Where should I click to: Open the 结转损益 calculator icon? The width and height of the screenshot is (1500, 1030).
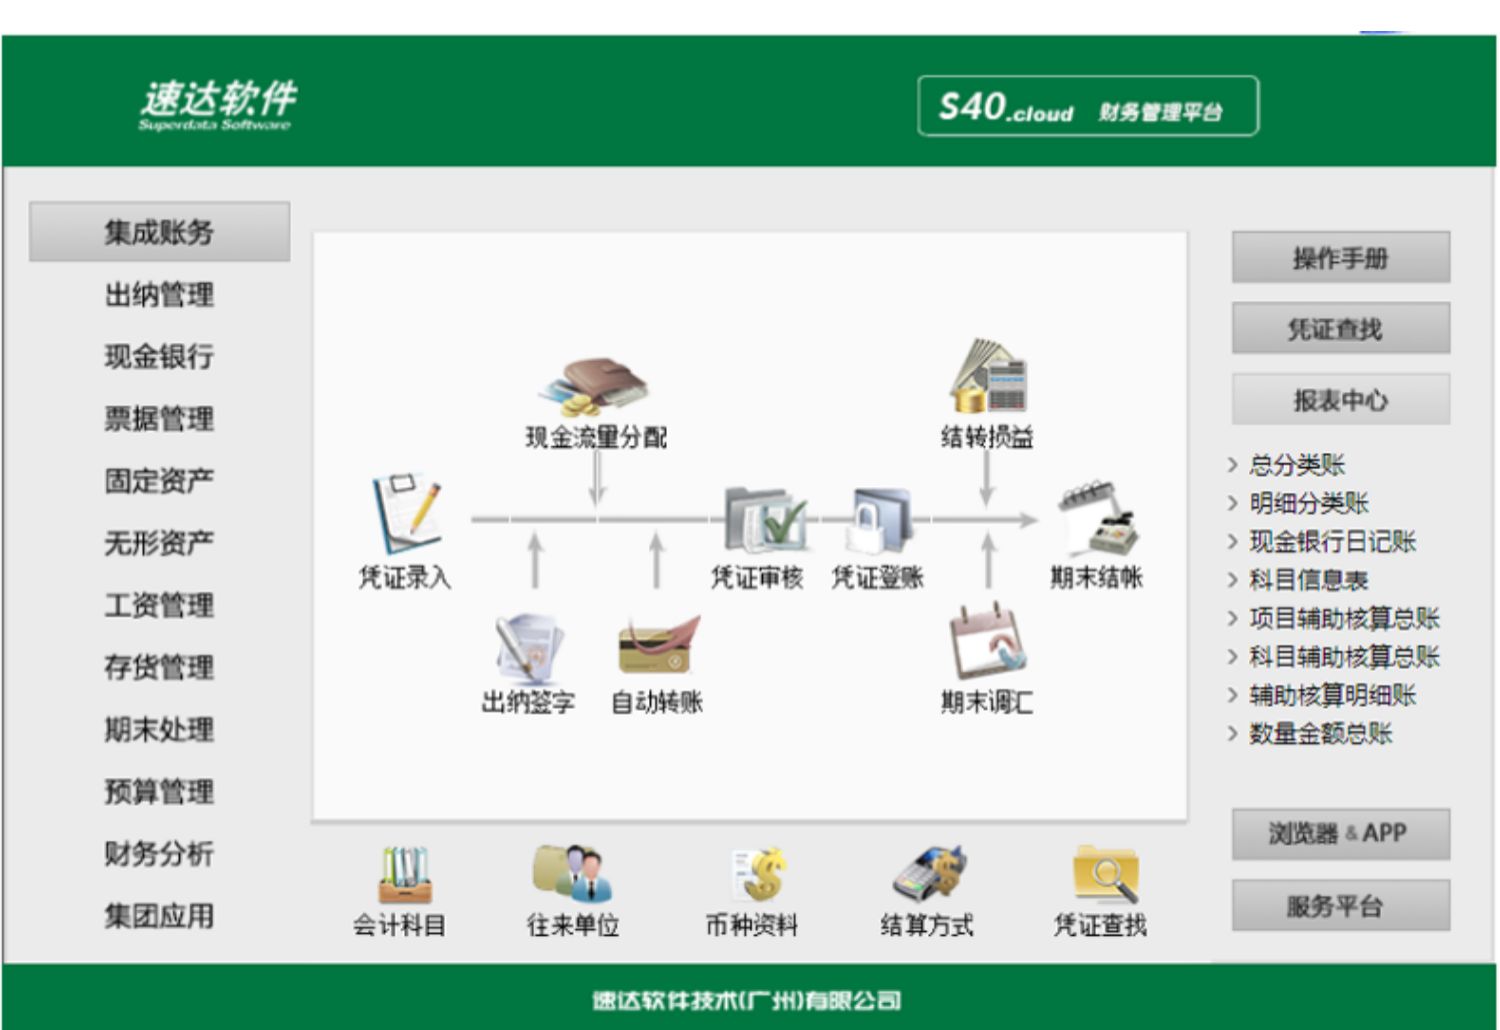pos(988,376)
